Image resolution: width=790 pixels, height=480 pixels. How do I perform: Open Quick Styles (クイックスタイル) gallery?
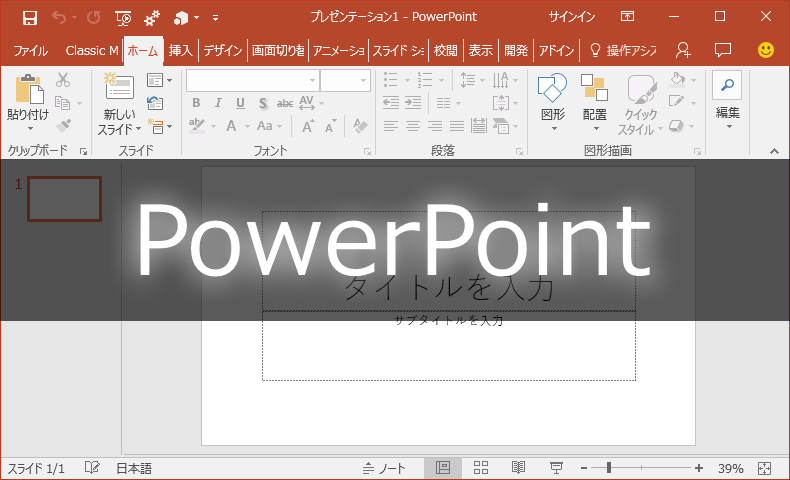tap(640, 104)
